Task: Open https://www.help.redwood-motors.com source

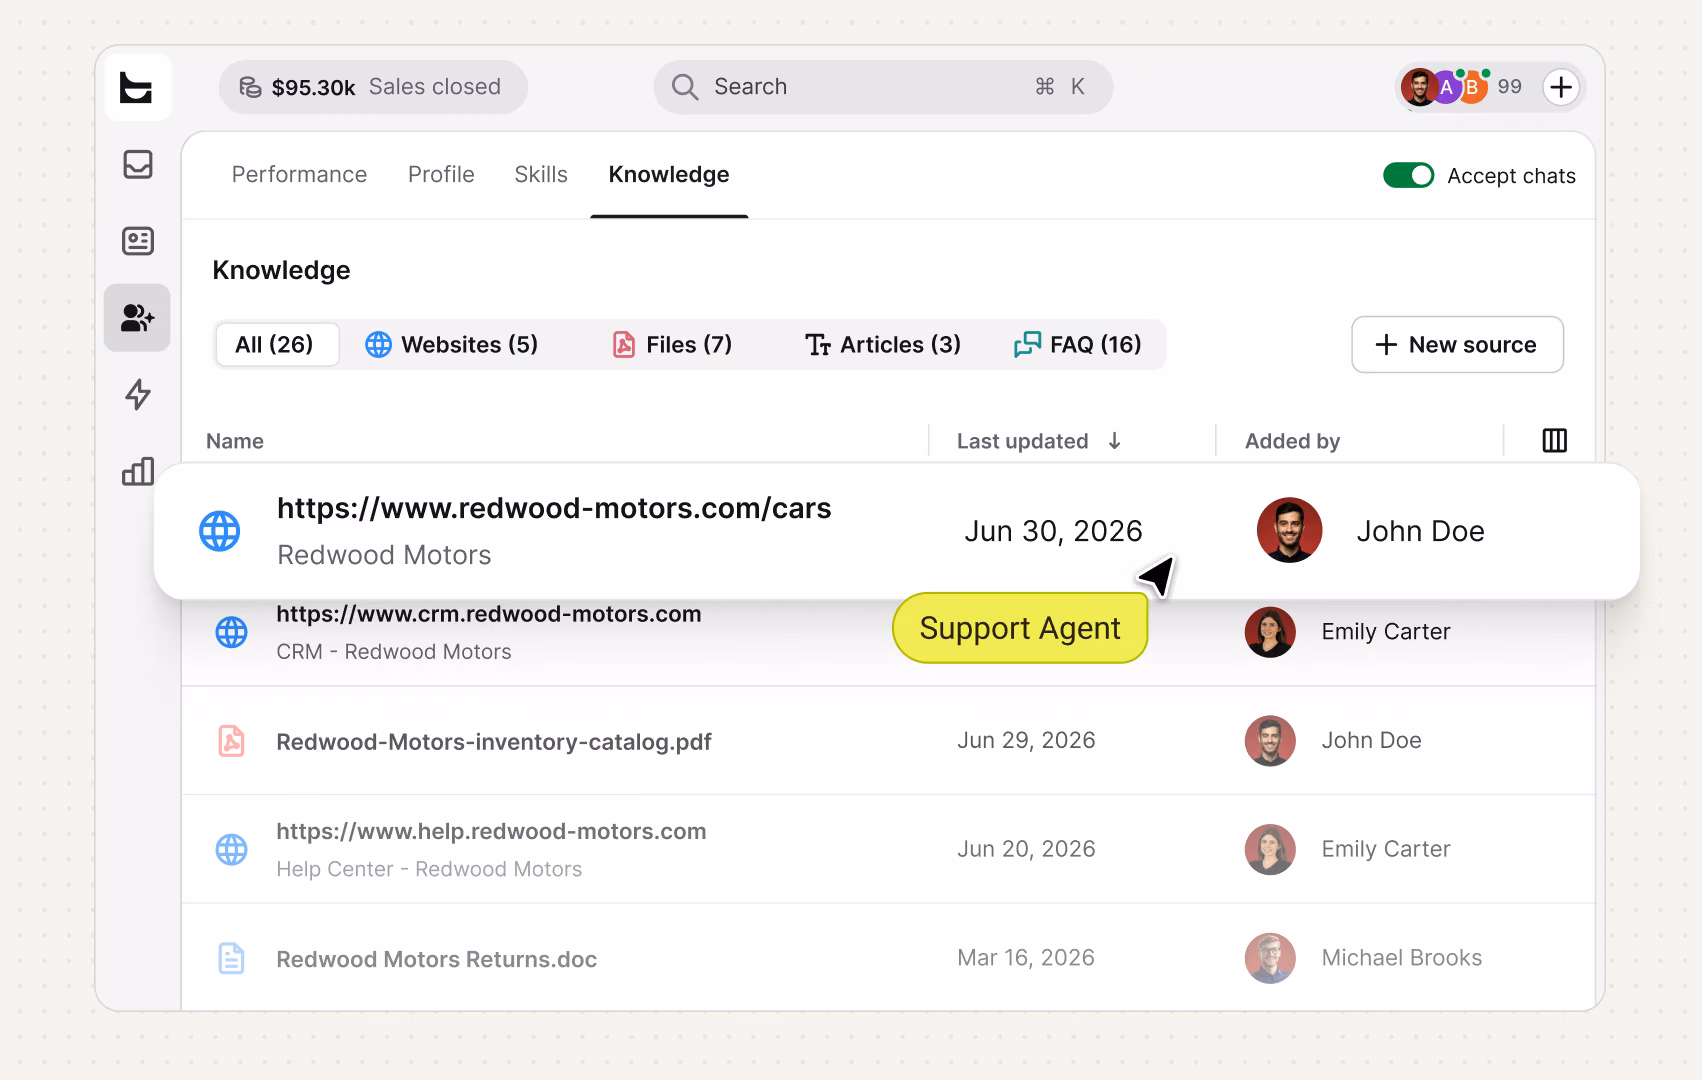Action: (491, 831)
